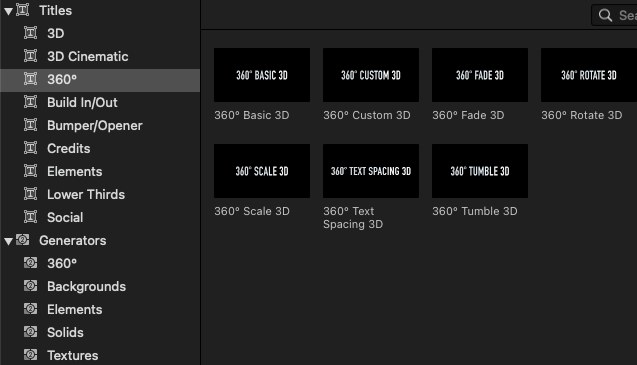Select the Backgrounds generator icon
The height and width of the screenshot is (365, 637).
[x=30, y=286]
